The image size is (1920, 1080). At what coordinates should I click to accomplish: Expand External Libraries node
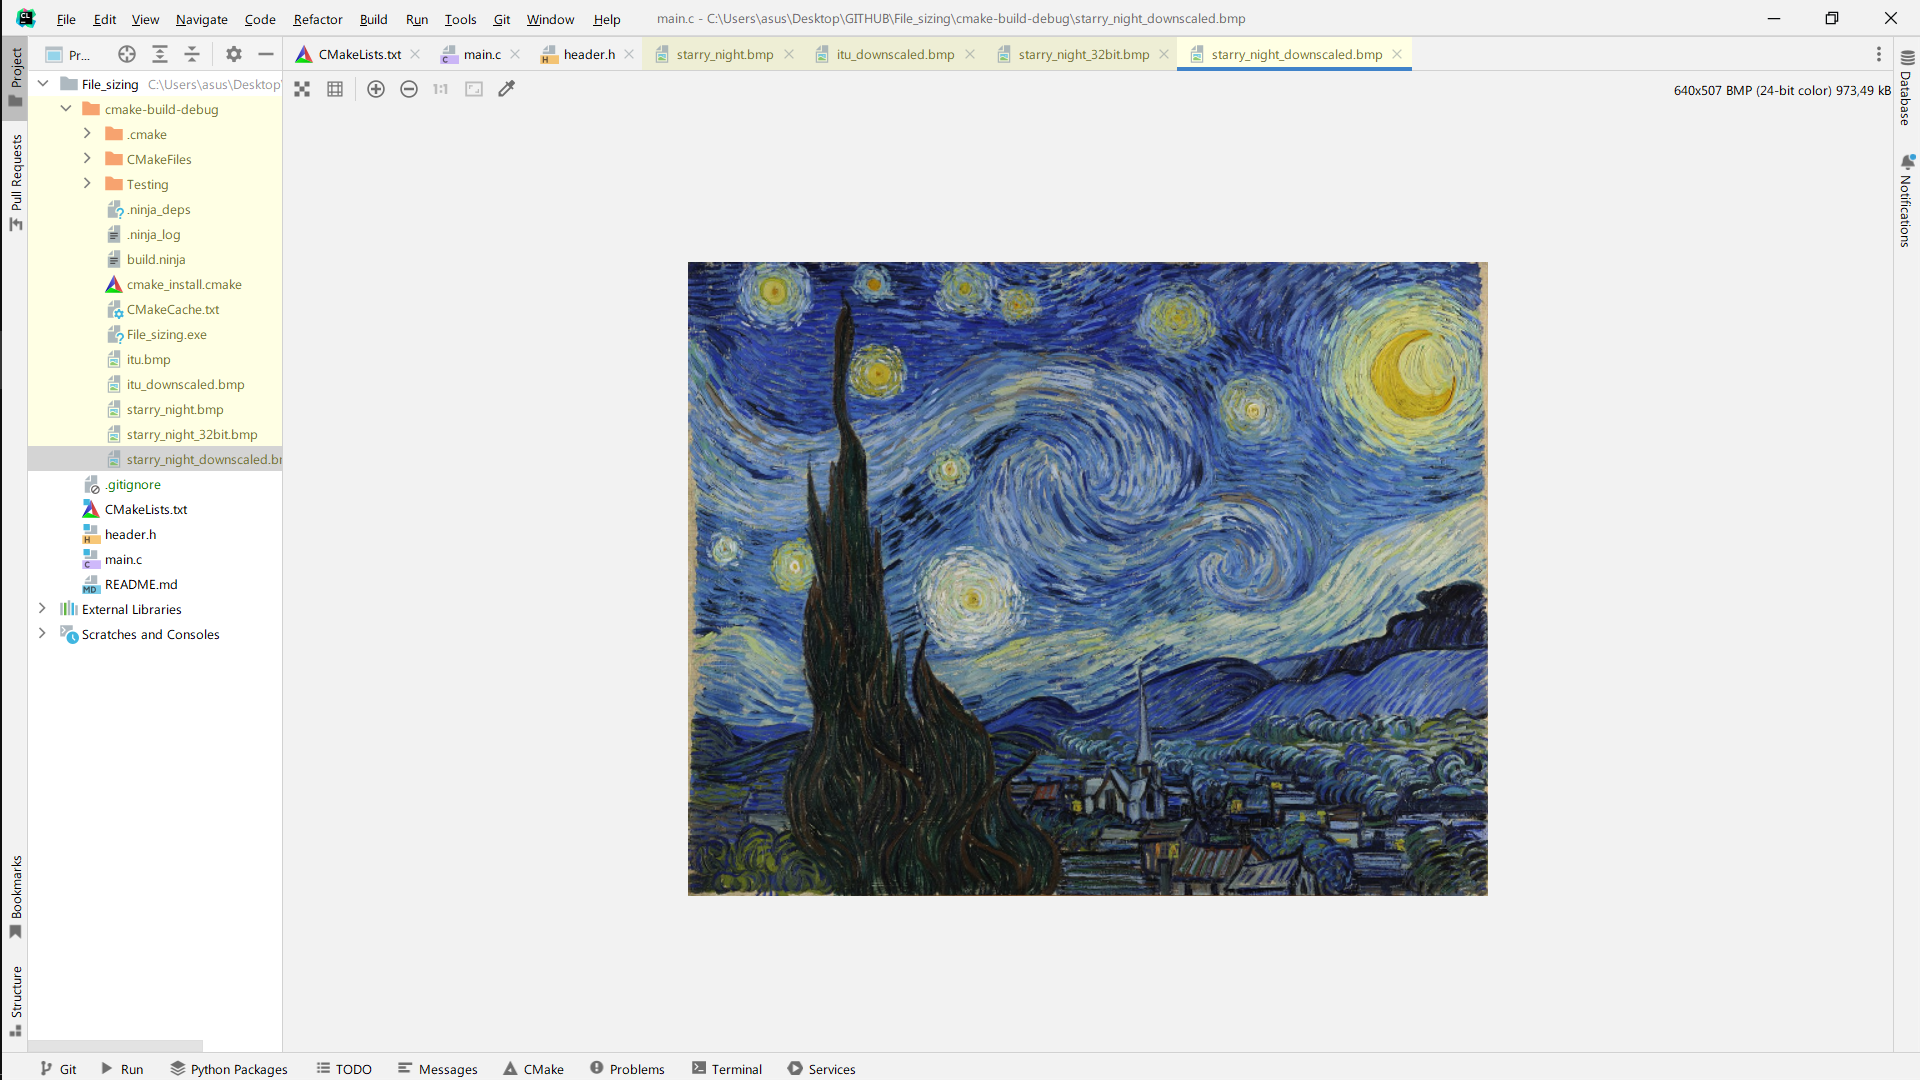tap(42, 609)
